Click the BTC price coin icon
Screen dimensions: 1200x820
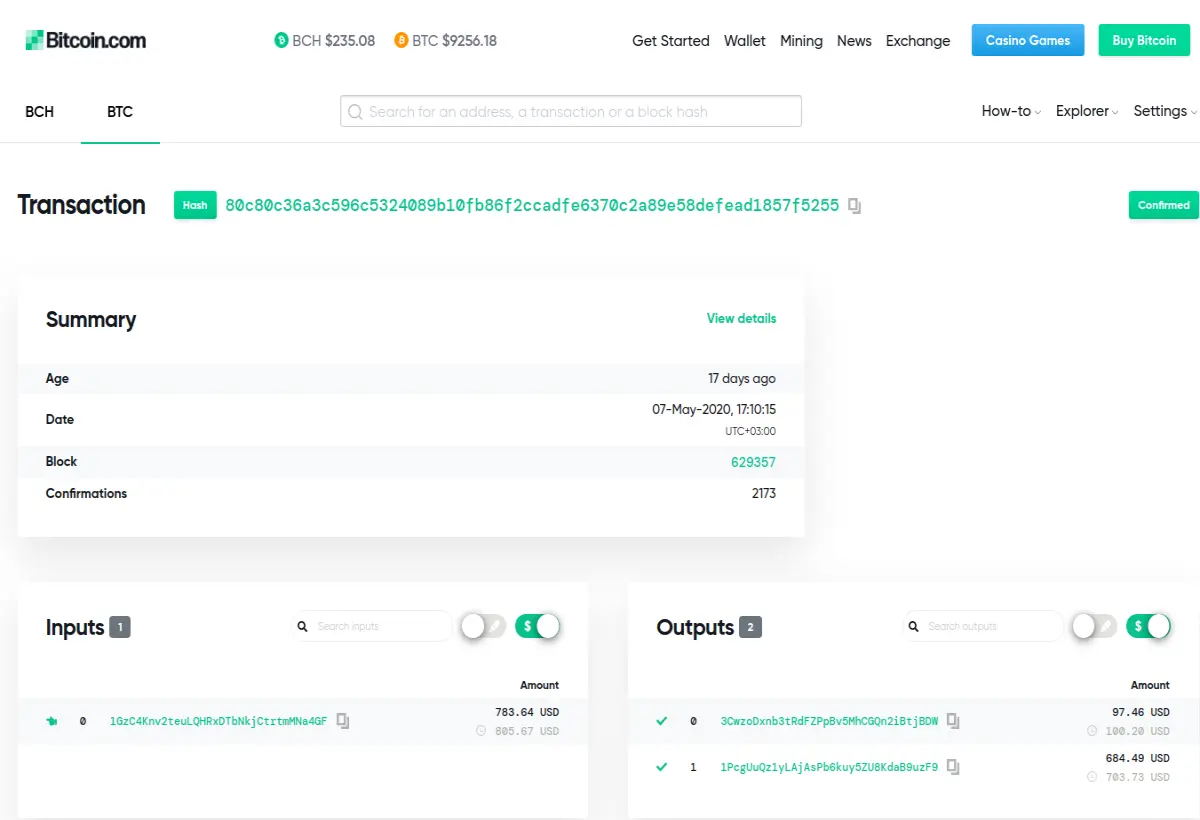(401, 40)
